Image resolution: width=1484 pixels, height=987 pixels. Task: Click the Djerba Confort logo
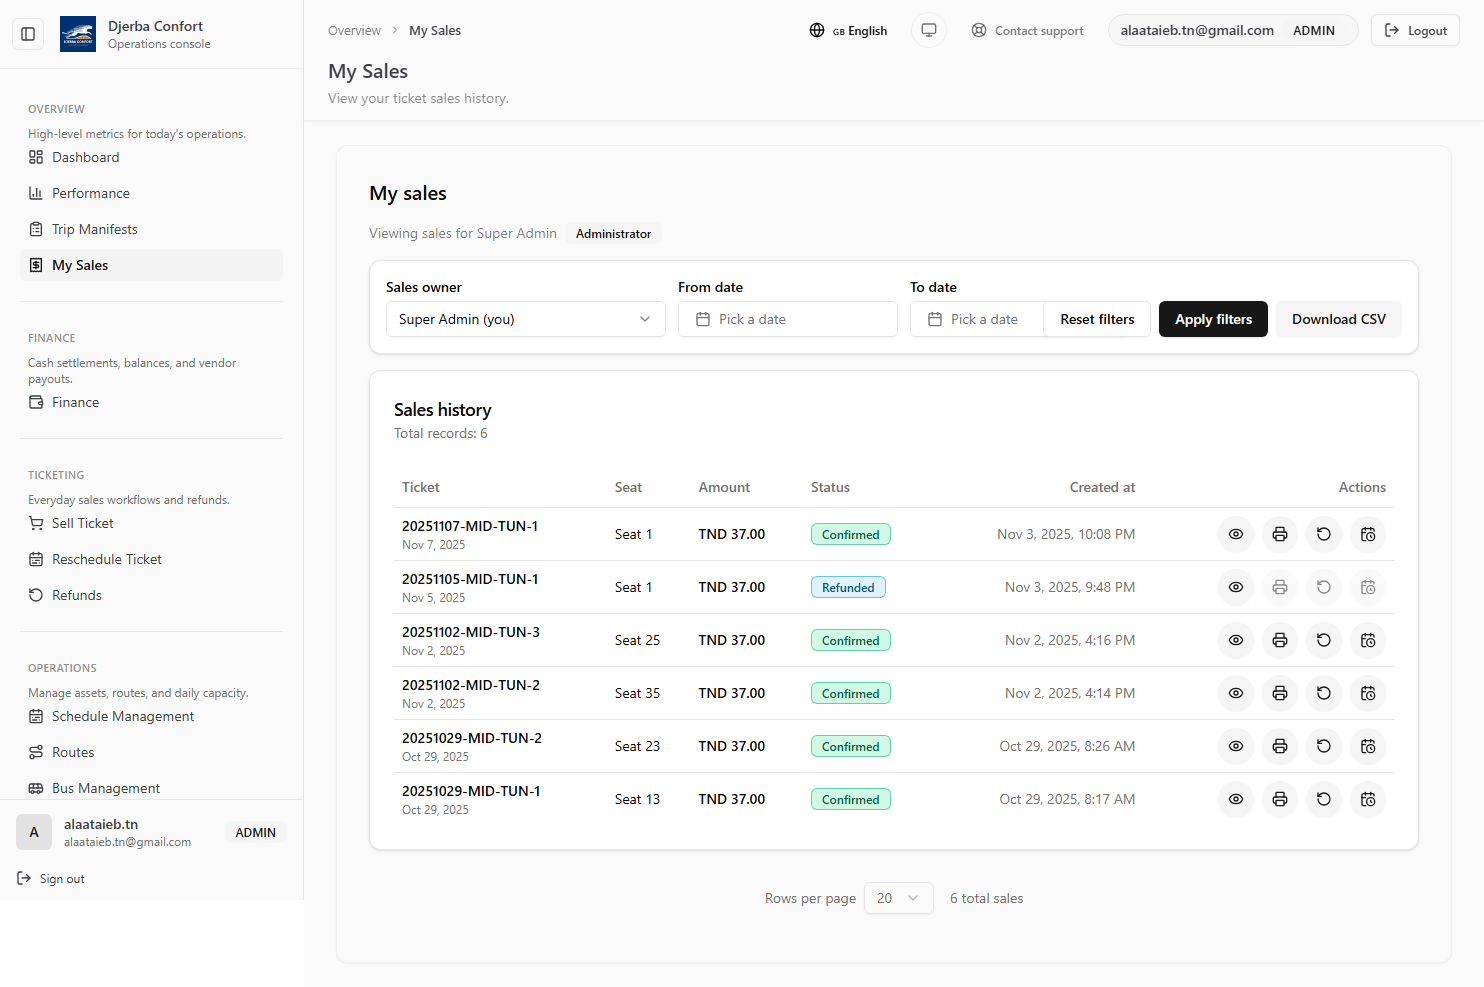78,34
